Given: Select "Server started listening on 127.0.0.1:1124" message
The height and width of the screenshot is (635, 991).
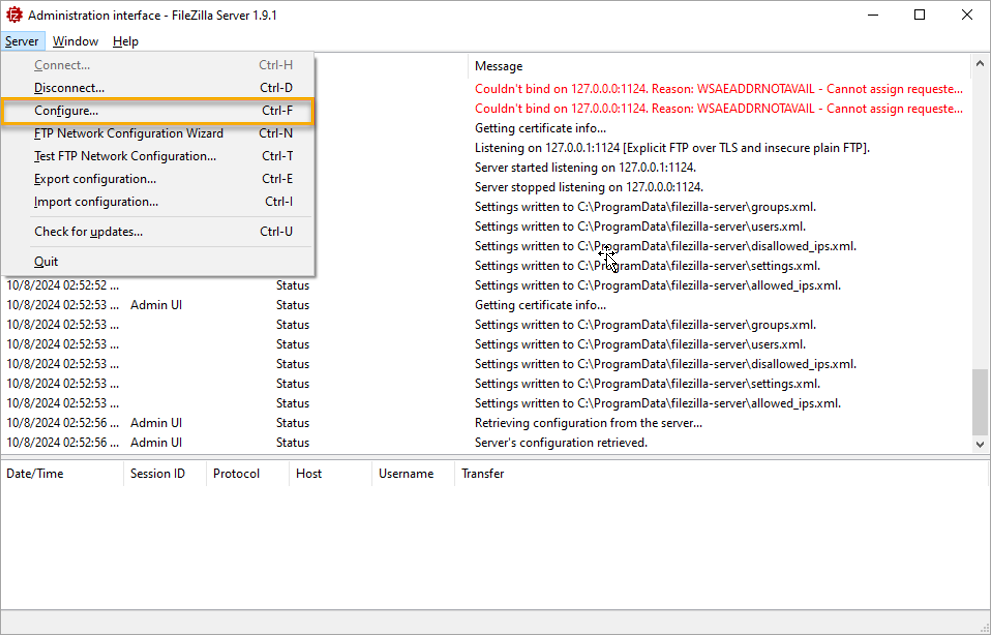Looking at the screenshot, I should point(585,167).
